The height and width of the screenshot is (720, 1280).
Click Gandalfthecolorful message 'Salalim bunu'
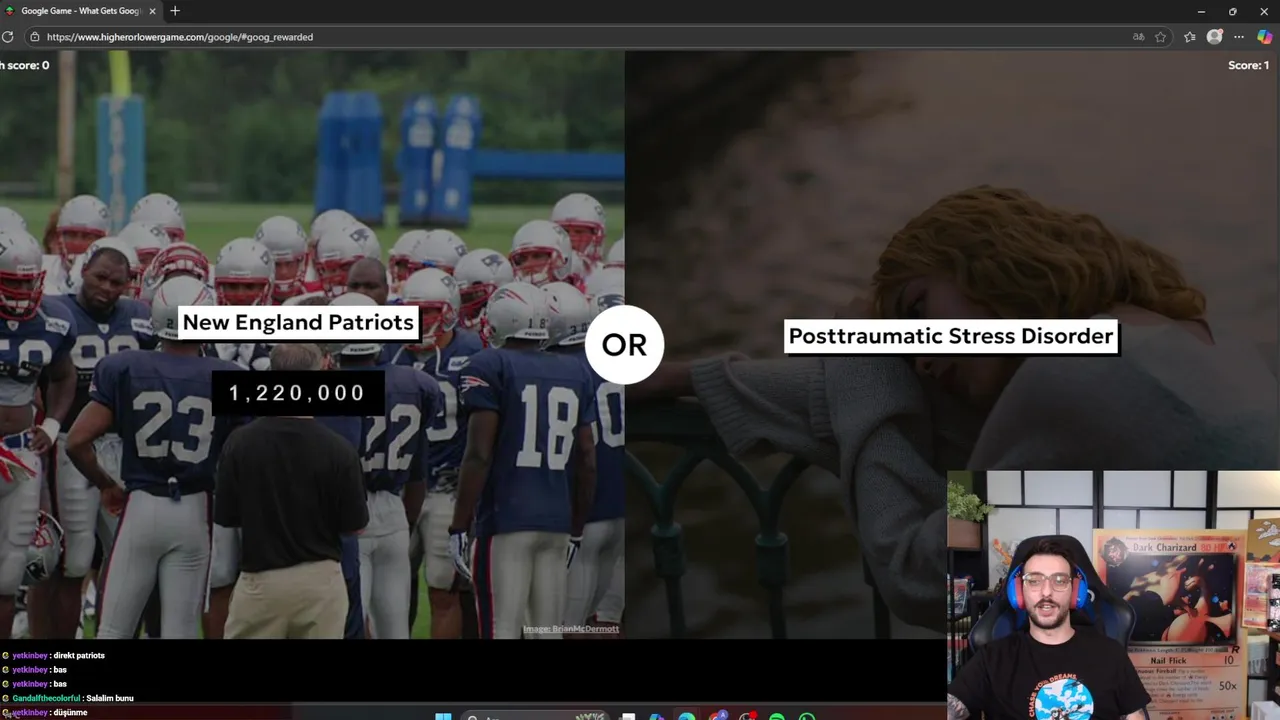[109, 698]
